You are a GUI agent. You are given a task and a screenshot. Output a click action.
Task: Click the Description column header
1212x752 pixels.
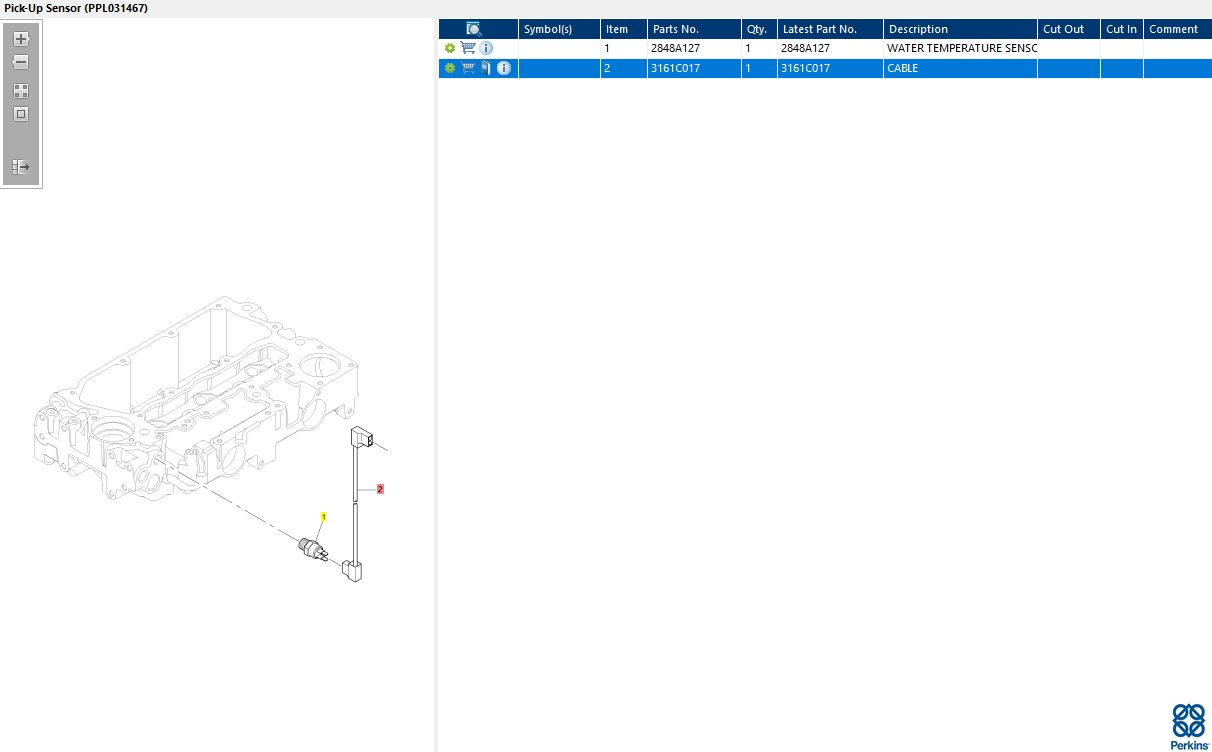960,29
